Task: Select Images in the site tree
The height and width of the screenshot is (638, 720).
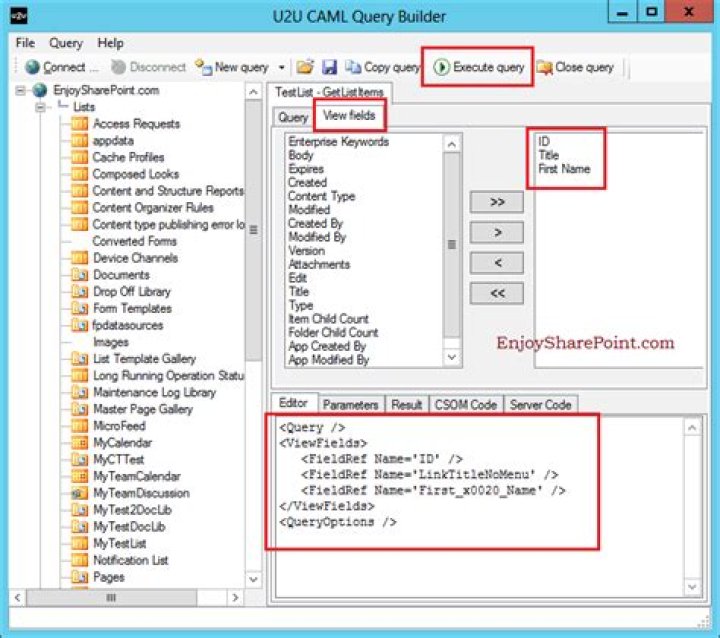Action: point(111,342)
